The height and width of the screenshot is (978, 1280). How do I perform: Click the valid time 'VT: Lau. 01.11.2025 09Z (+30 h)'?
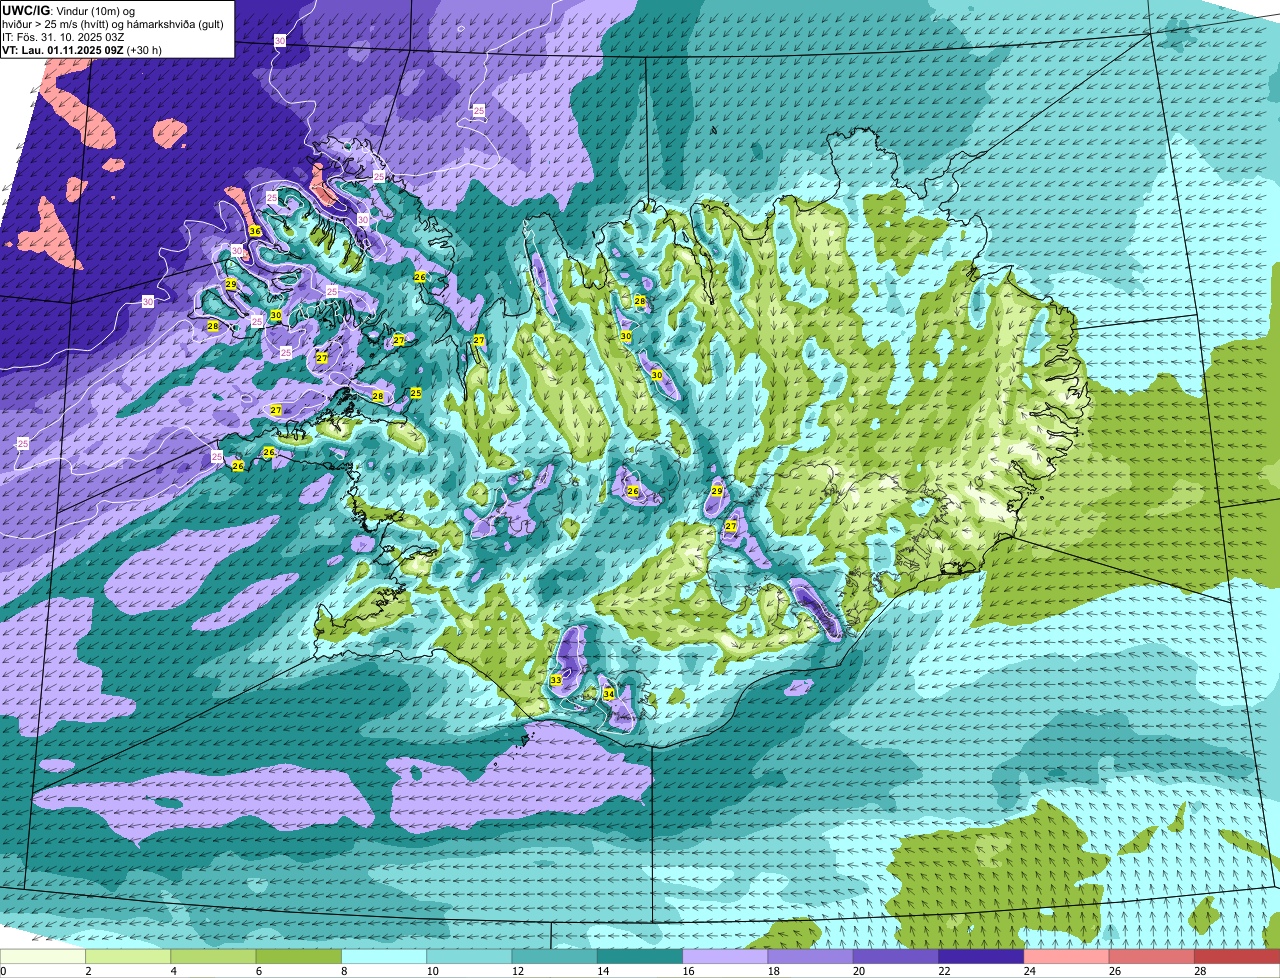point(82,49)
